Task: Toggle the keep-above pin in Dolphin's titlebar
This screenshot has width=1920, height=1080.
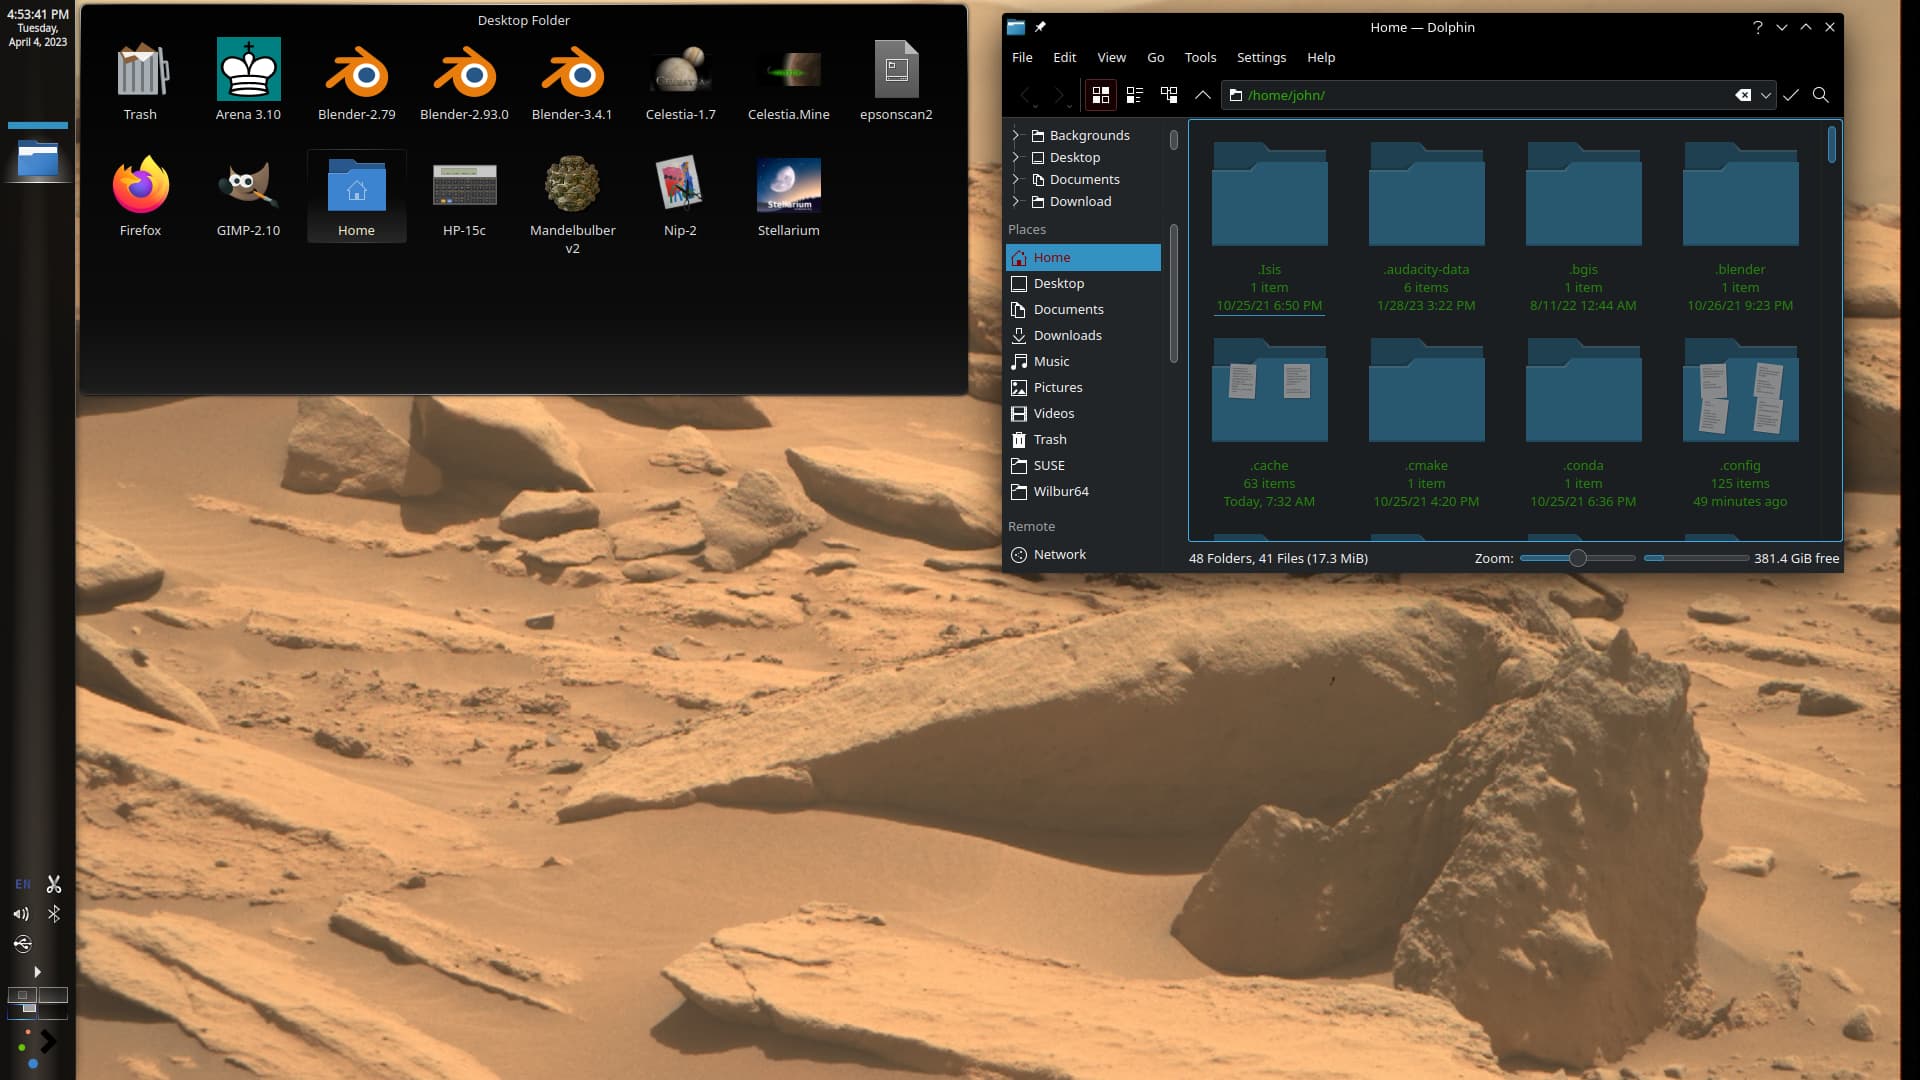Action: click(x=1041, y=27)
